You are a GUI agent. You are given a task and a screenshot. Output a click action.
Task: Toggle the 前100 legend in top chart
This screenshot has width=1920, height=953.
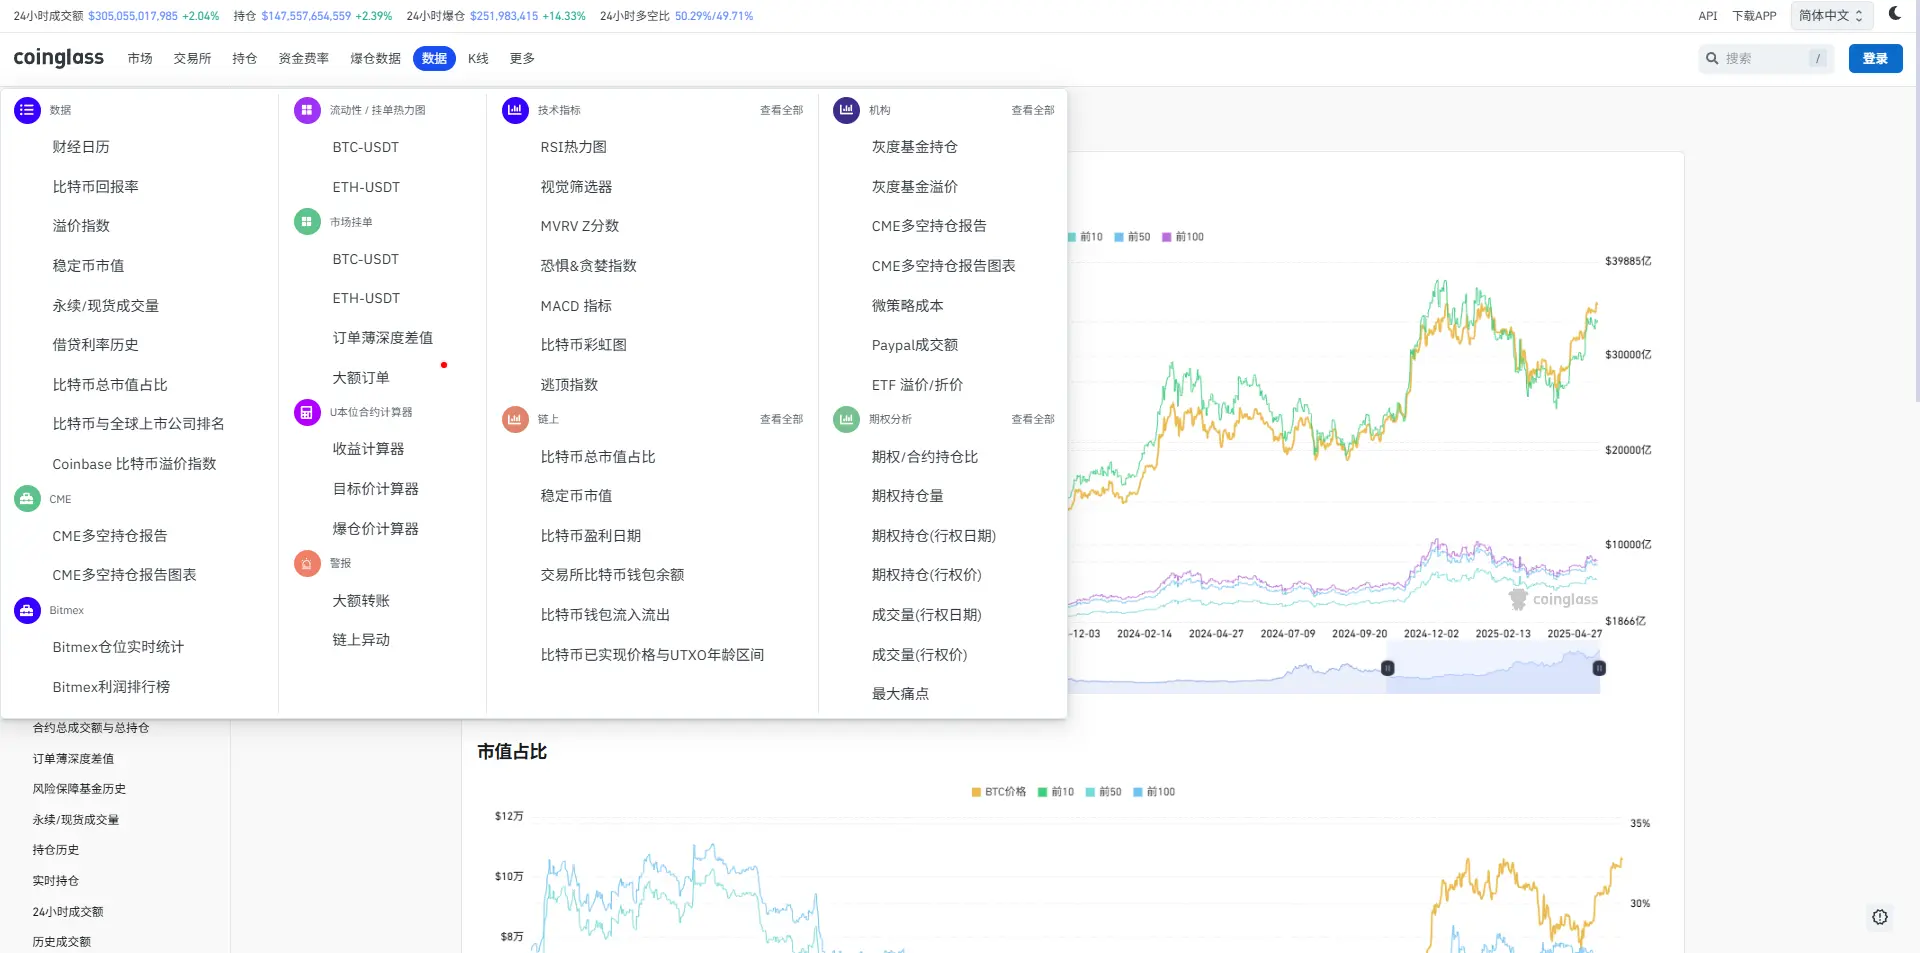pyautogui.click(x=1183, y=237)
